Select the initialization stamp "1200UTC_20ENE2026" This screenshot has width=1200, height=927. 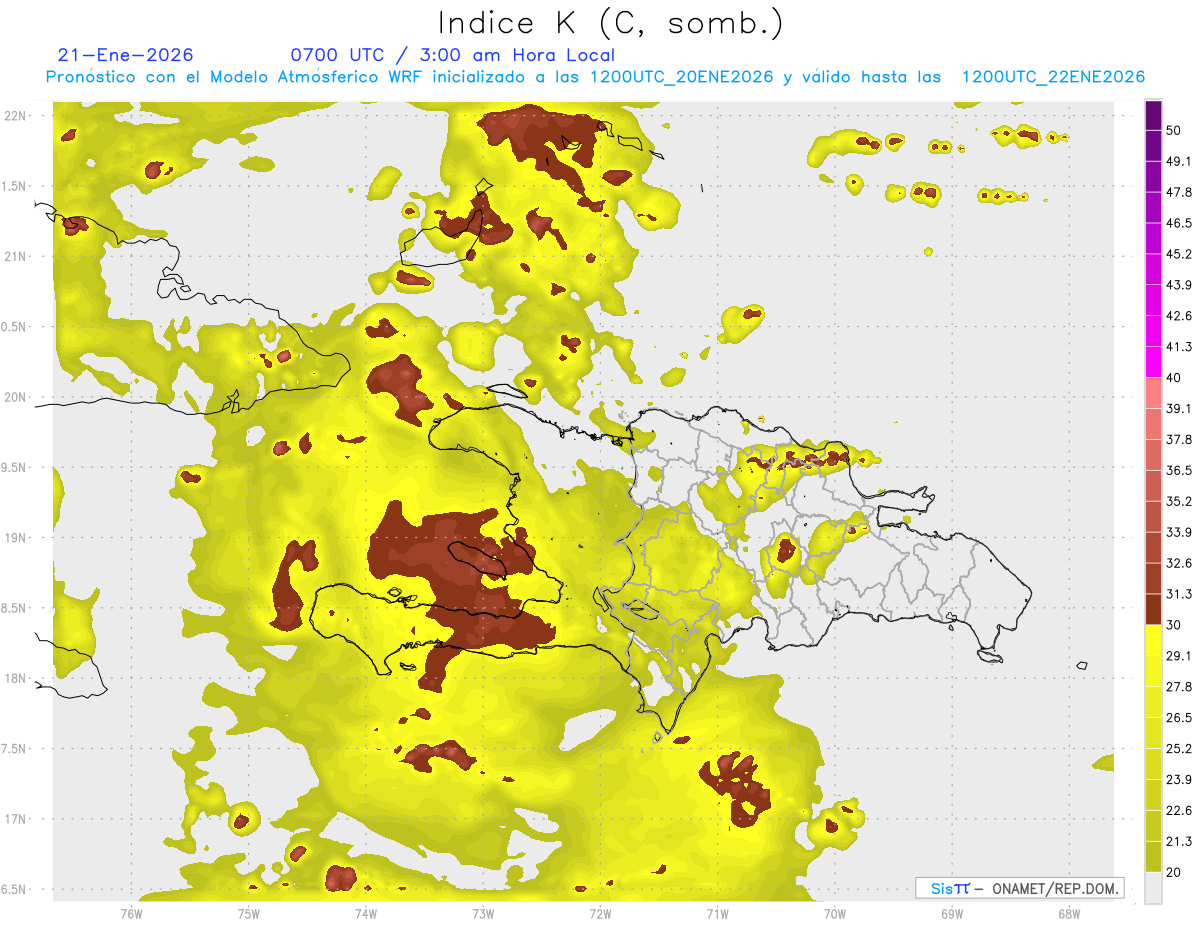pyautogui.click(x=681, y=77)
